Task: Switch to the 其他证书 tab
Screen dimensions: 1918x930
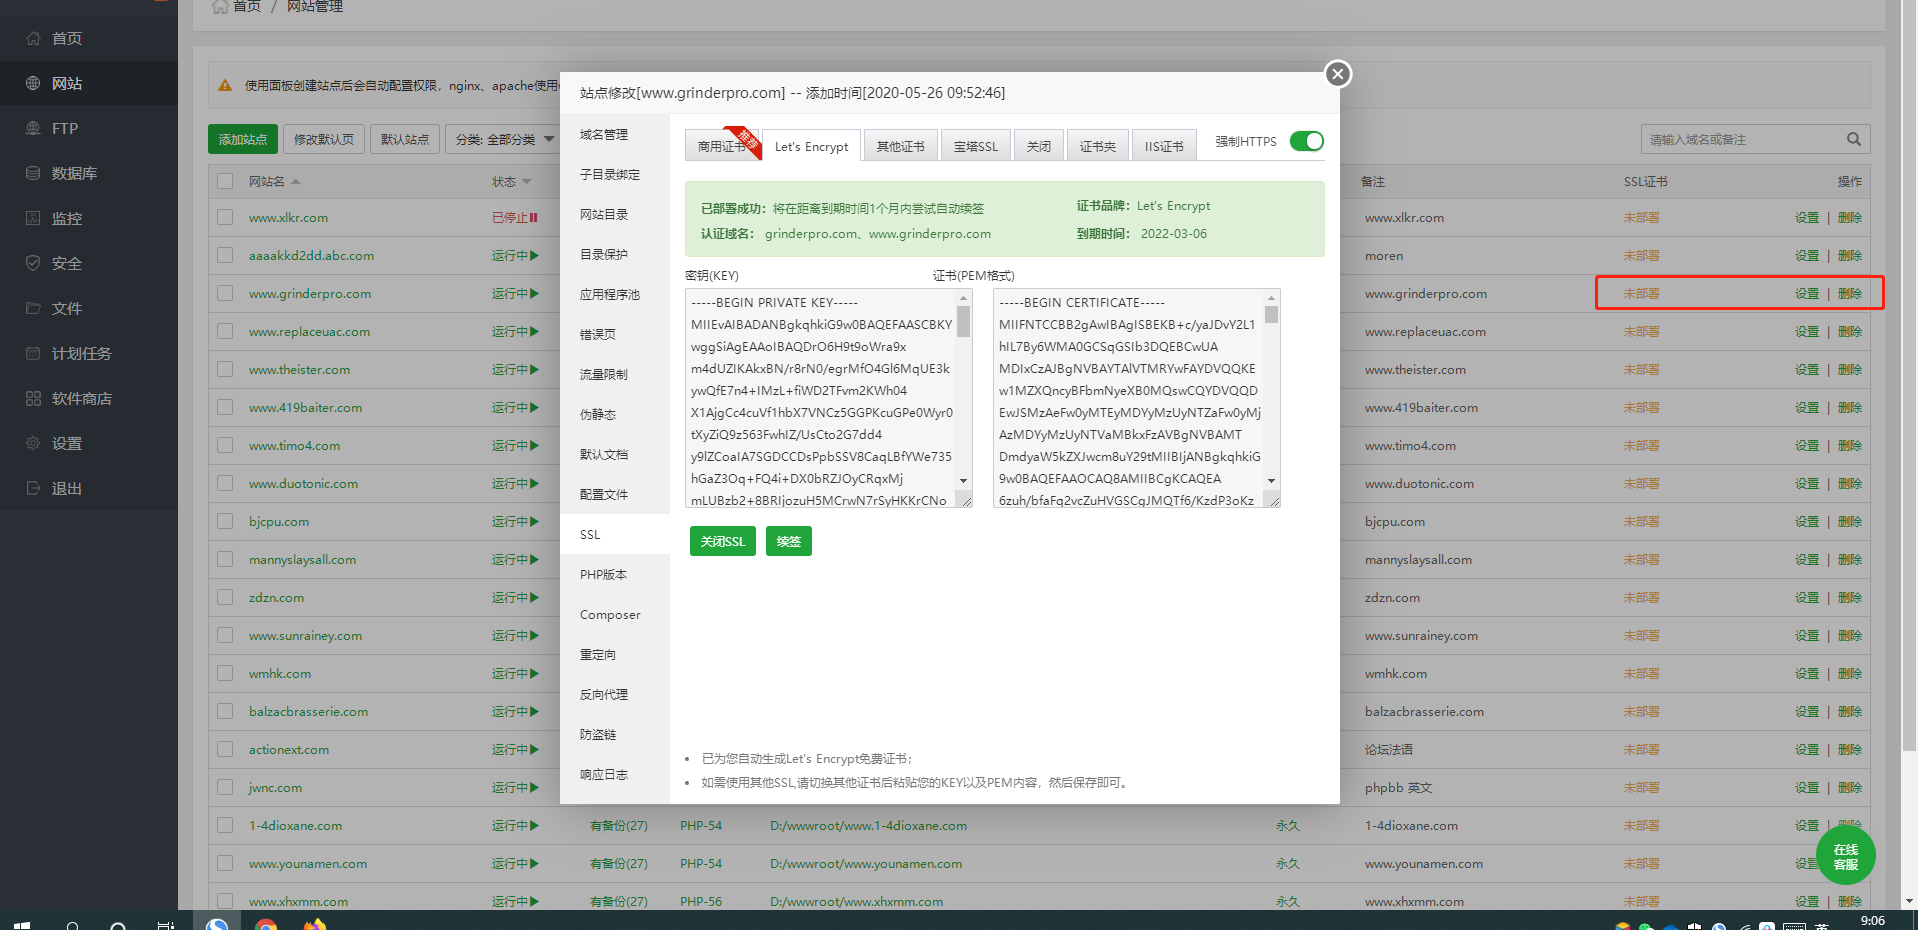Action: click(x=901, y=146)
